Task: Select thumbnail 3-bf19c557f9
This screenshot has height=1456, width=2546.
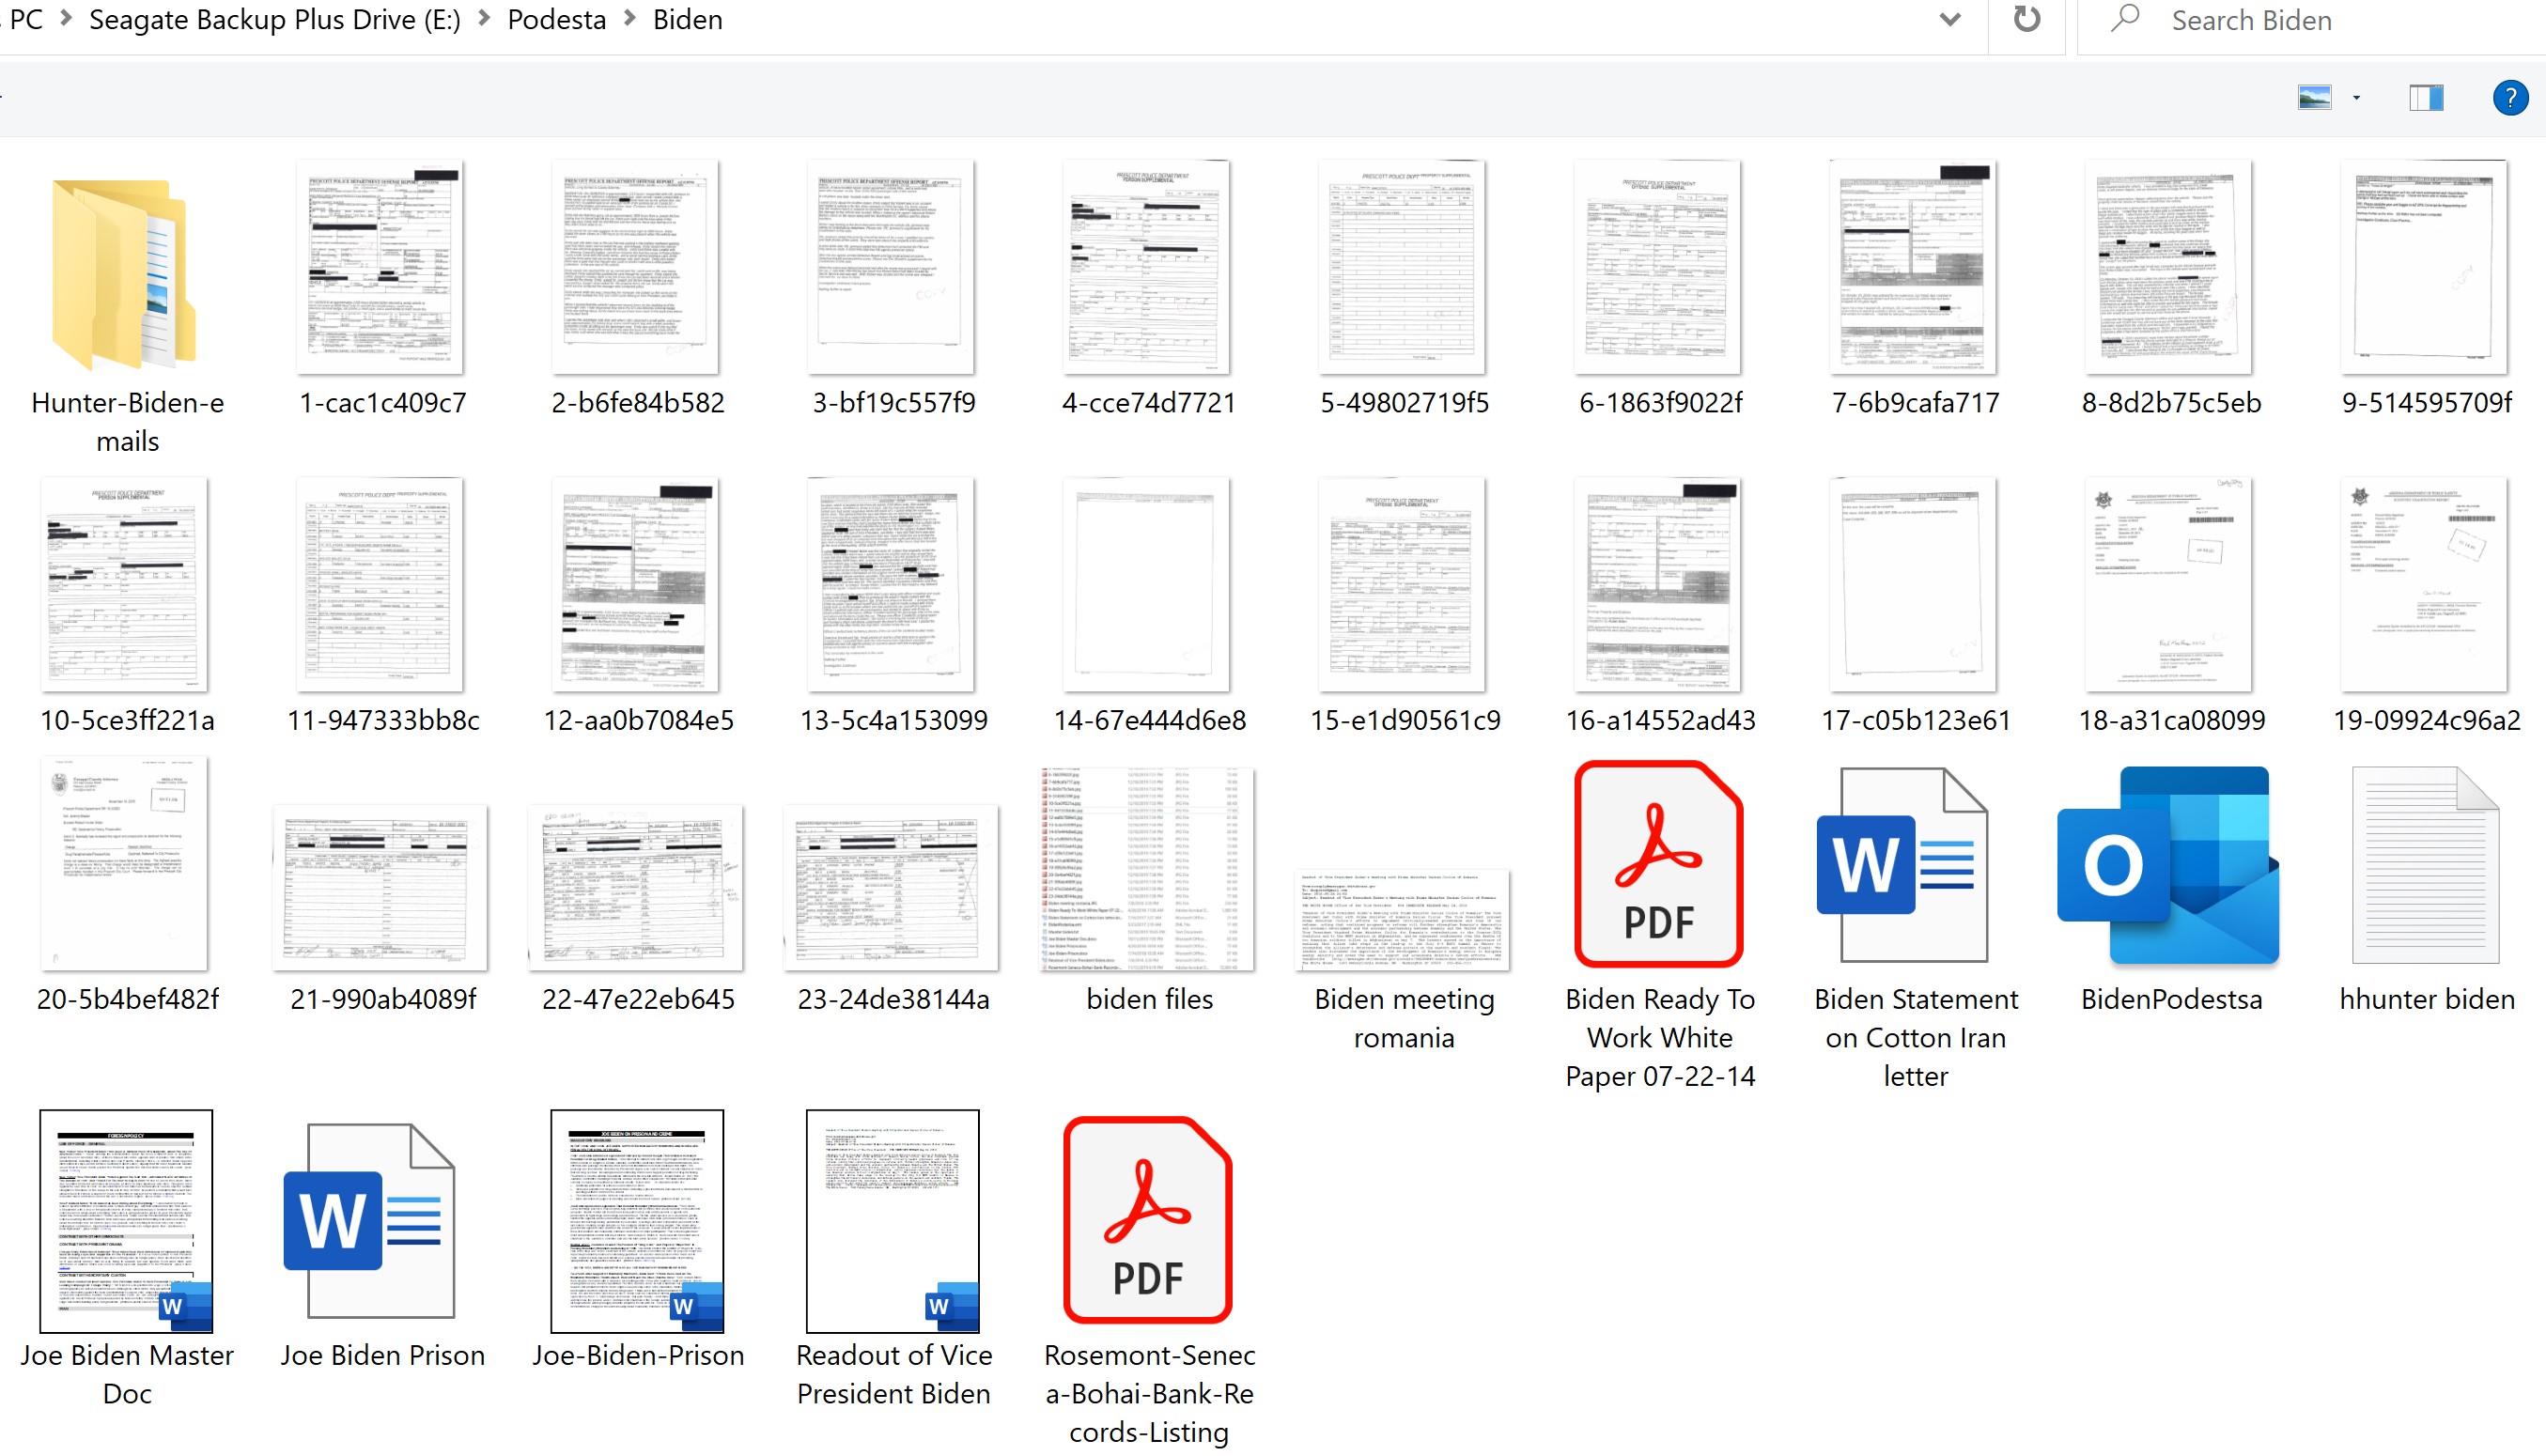Action: [892, 268]
